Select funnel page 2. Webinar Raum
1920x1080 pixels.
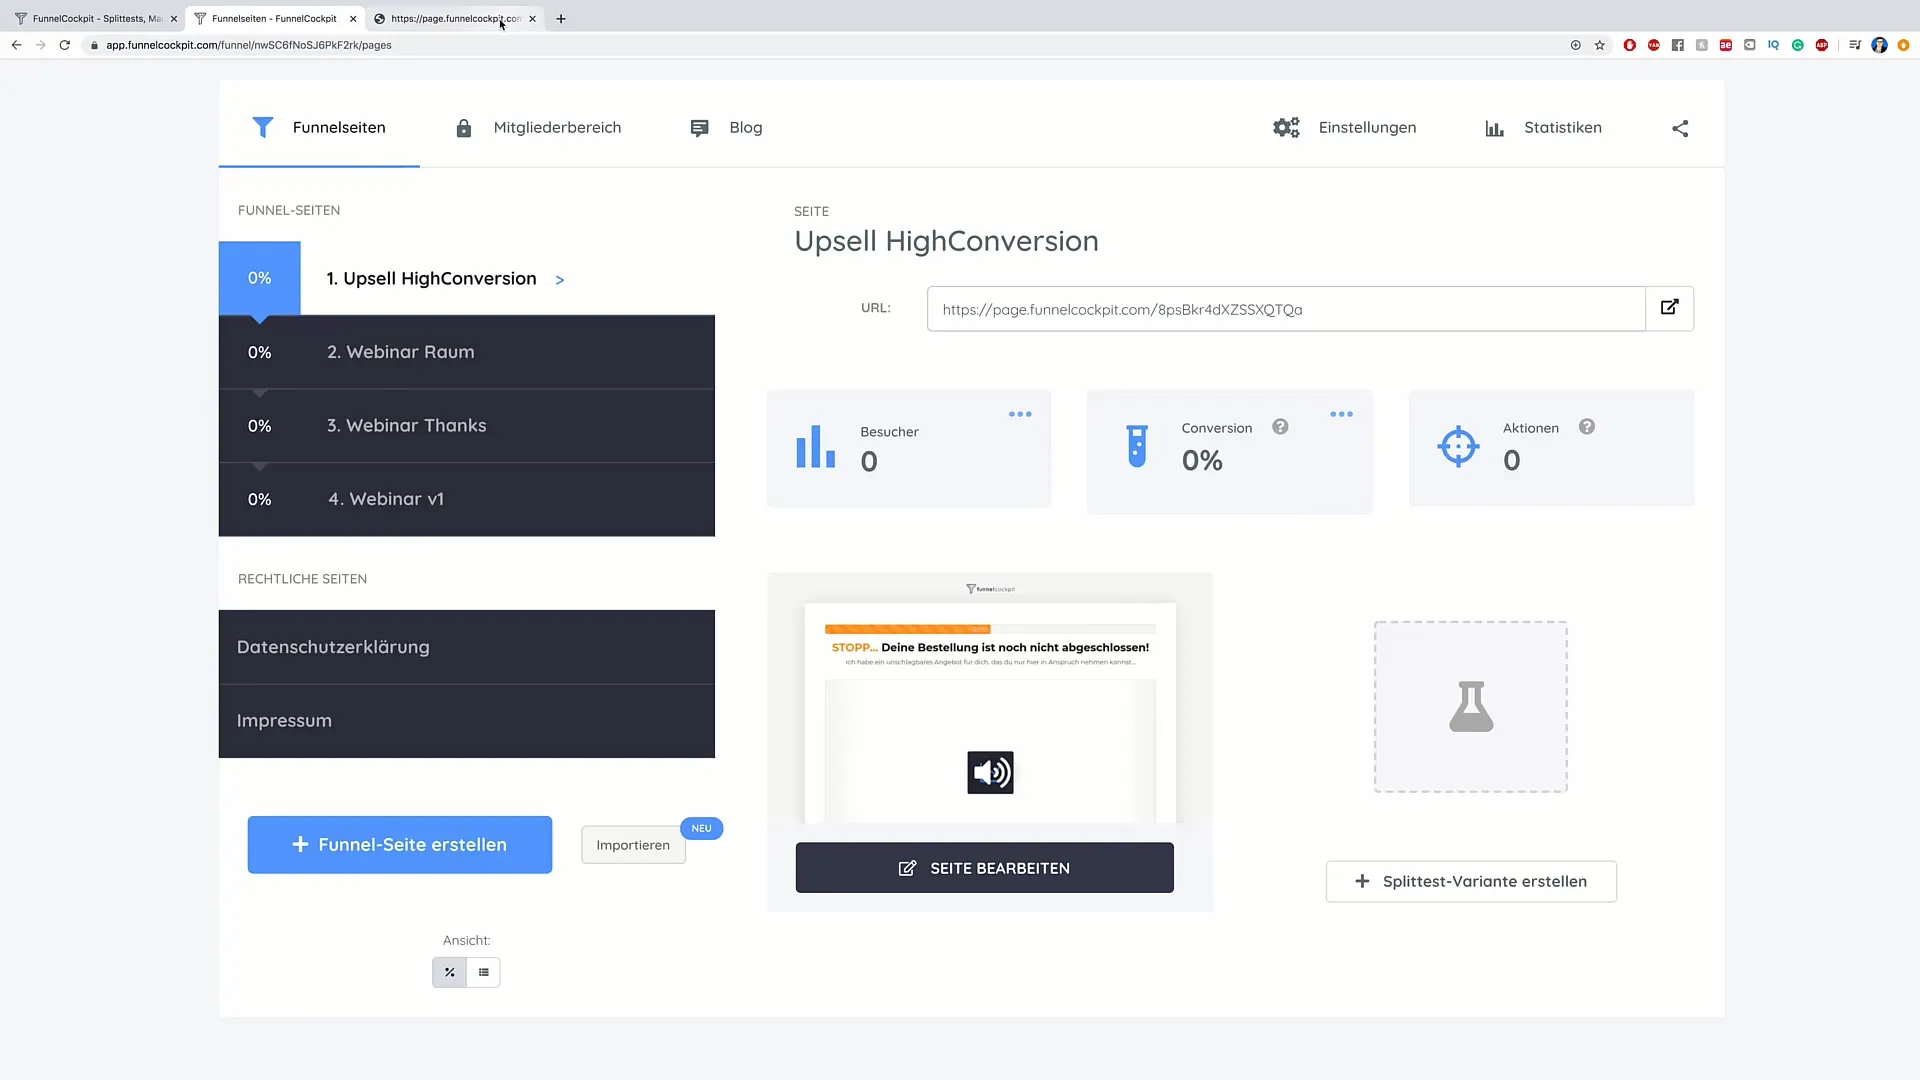coord(467,352)
